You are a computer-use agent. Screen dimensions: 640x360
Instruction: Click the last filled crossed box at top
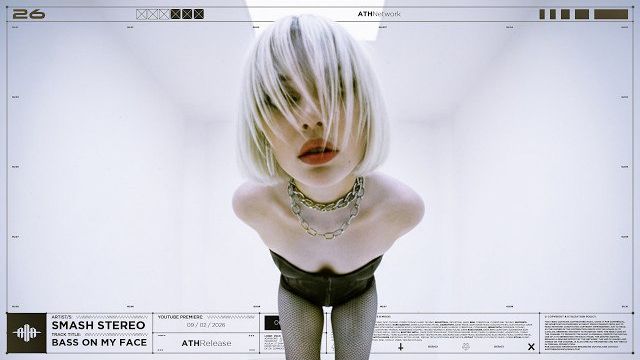[x=199, y=14]
